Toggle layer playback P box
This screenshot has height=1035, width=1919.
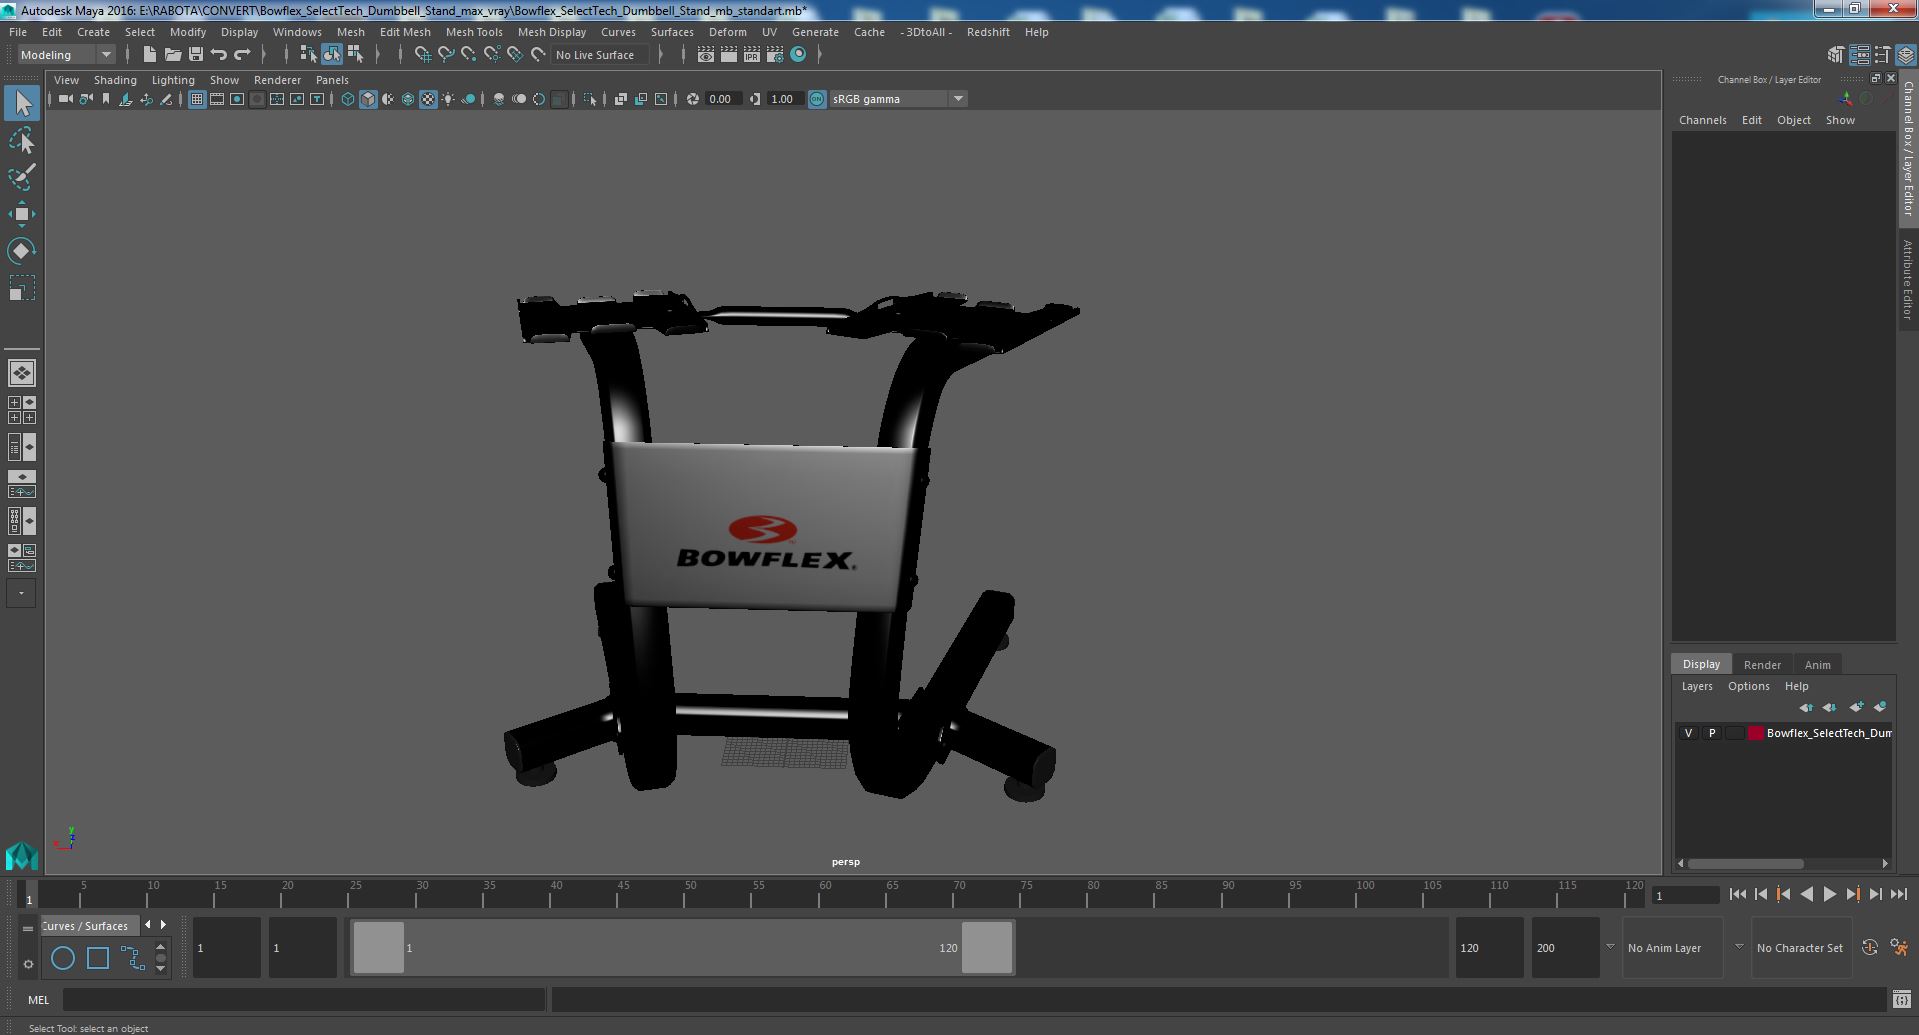click(x=1711, y=733)
